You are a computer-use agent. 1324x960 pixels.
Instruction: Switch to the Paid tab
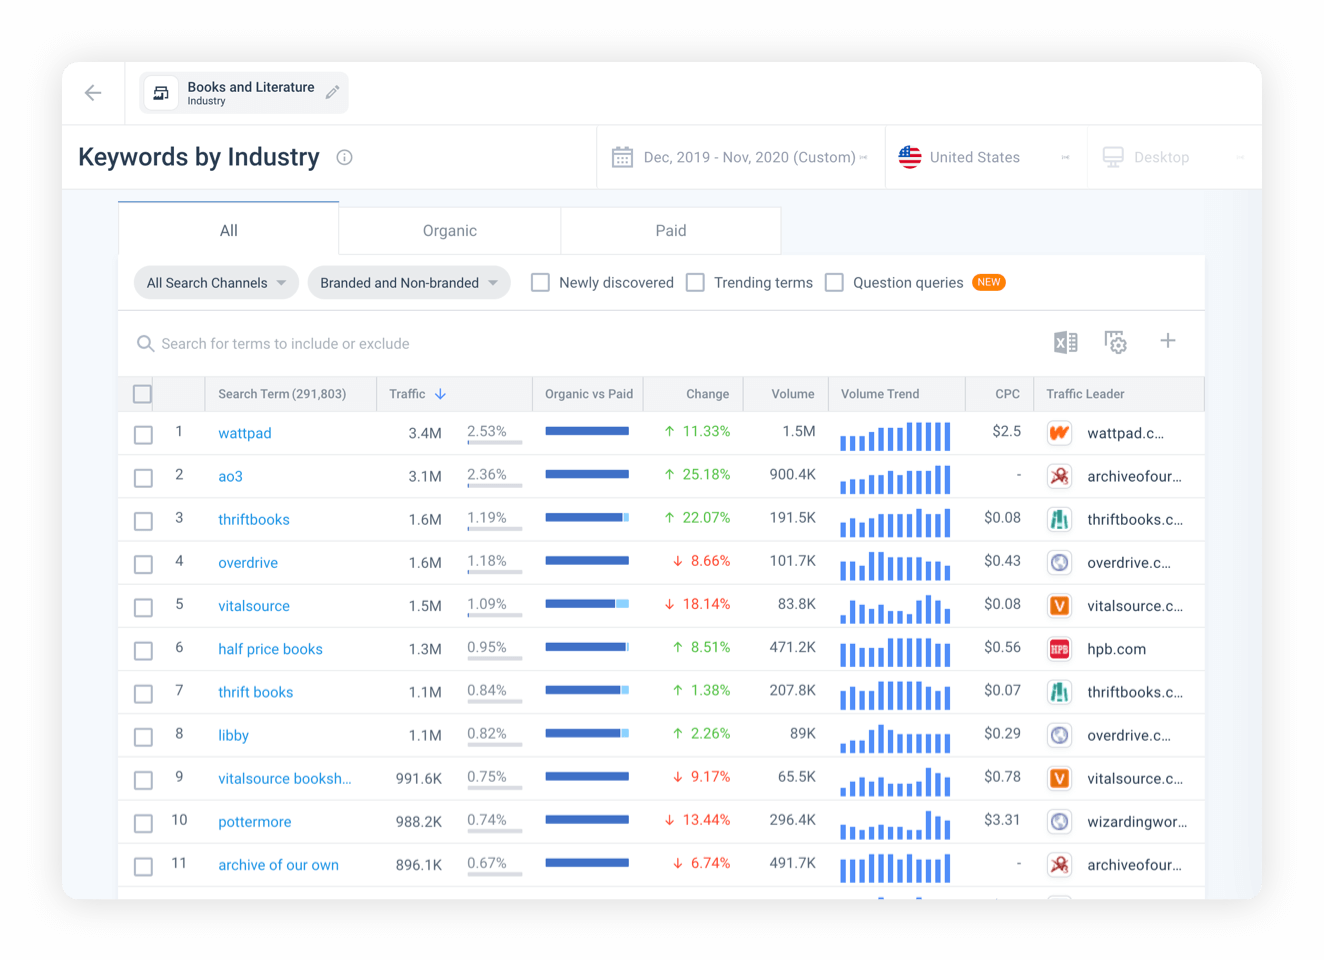[x=670, y=230]
